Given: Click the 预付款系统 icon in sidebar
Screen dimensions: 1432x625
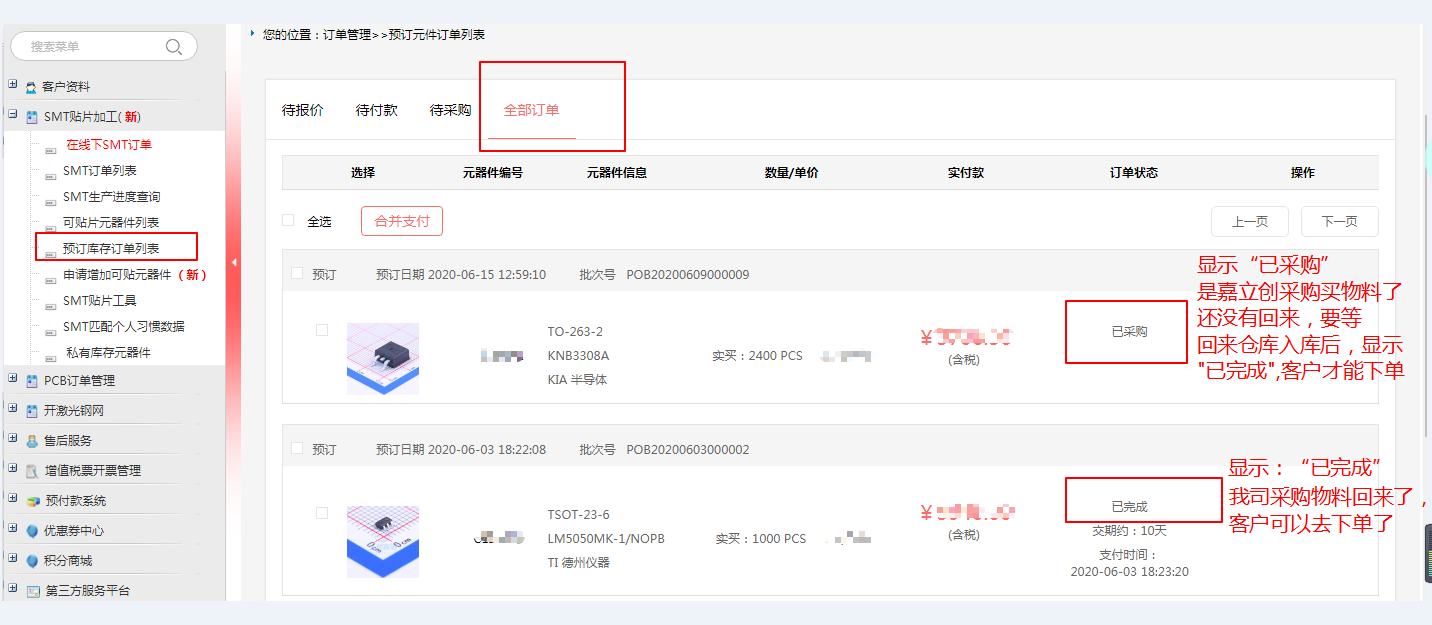Looking at the screenshot, I should pos(33,501).
